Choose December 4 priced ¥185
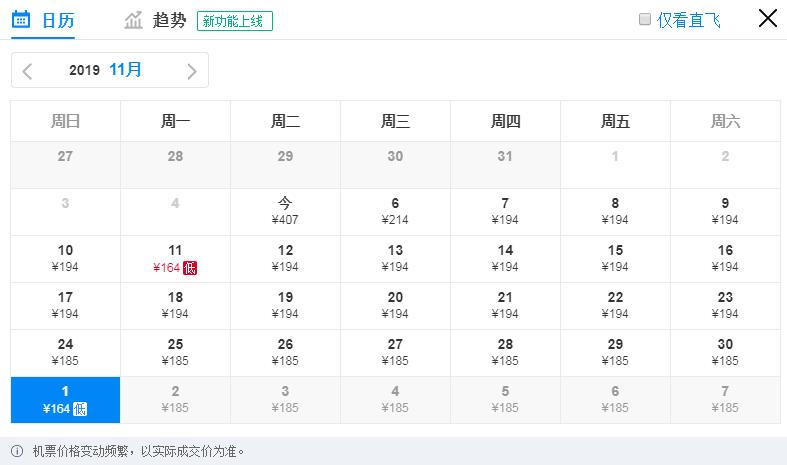Screen dimensions: 787x465 point(395,400)
